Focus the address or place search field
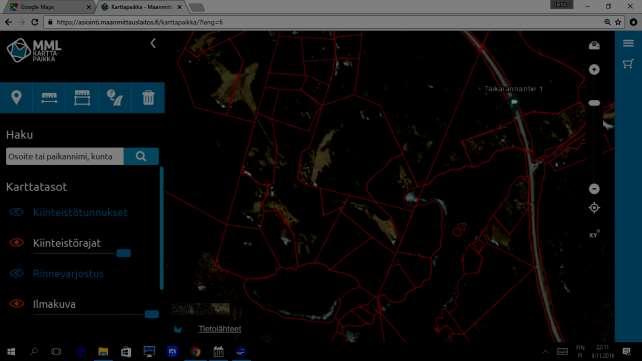642x361 pixels. pos(65,156)
